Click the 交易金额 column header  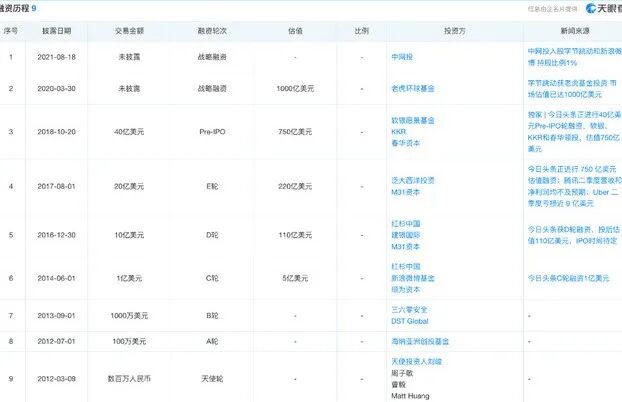129,31
